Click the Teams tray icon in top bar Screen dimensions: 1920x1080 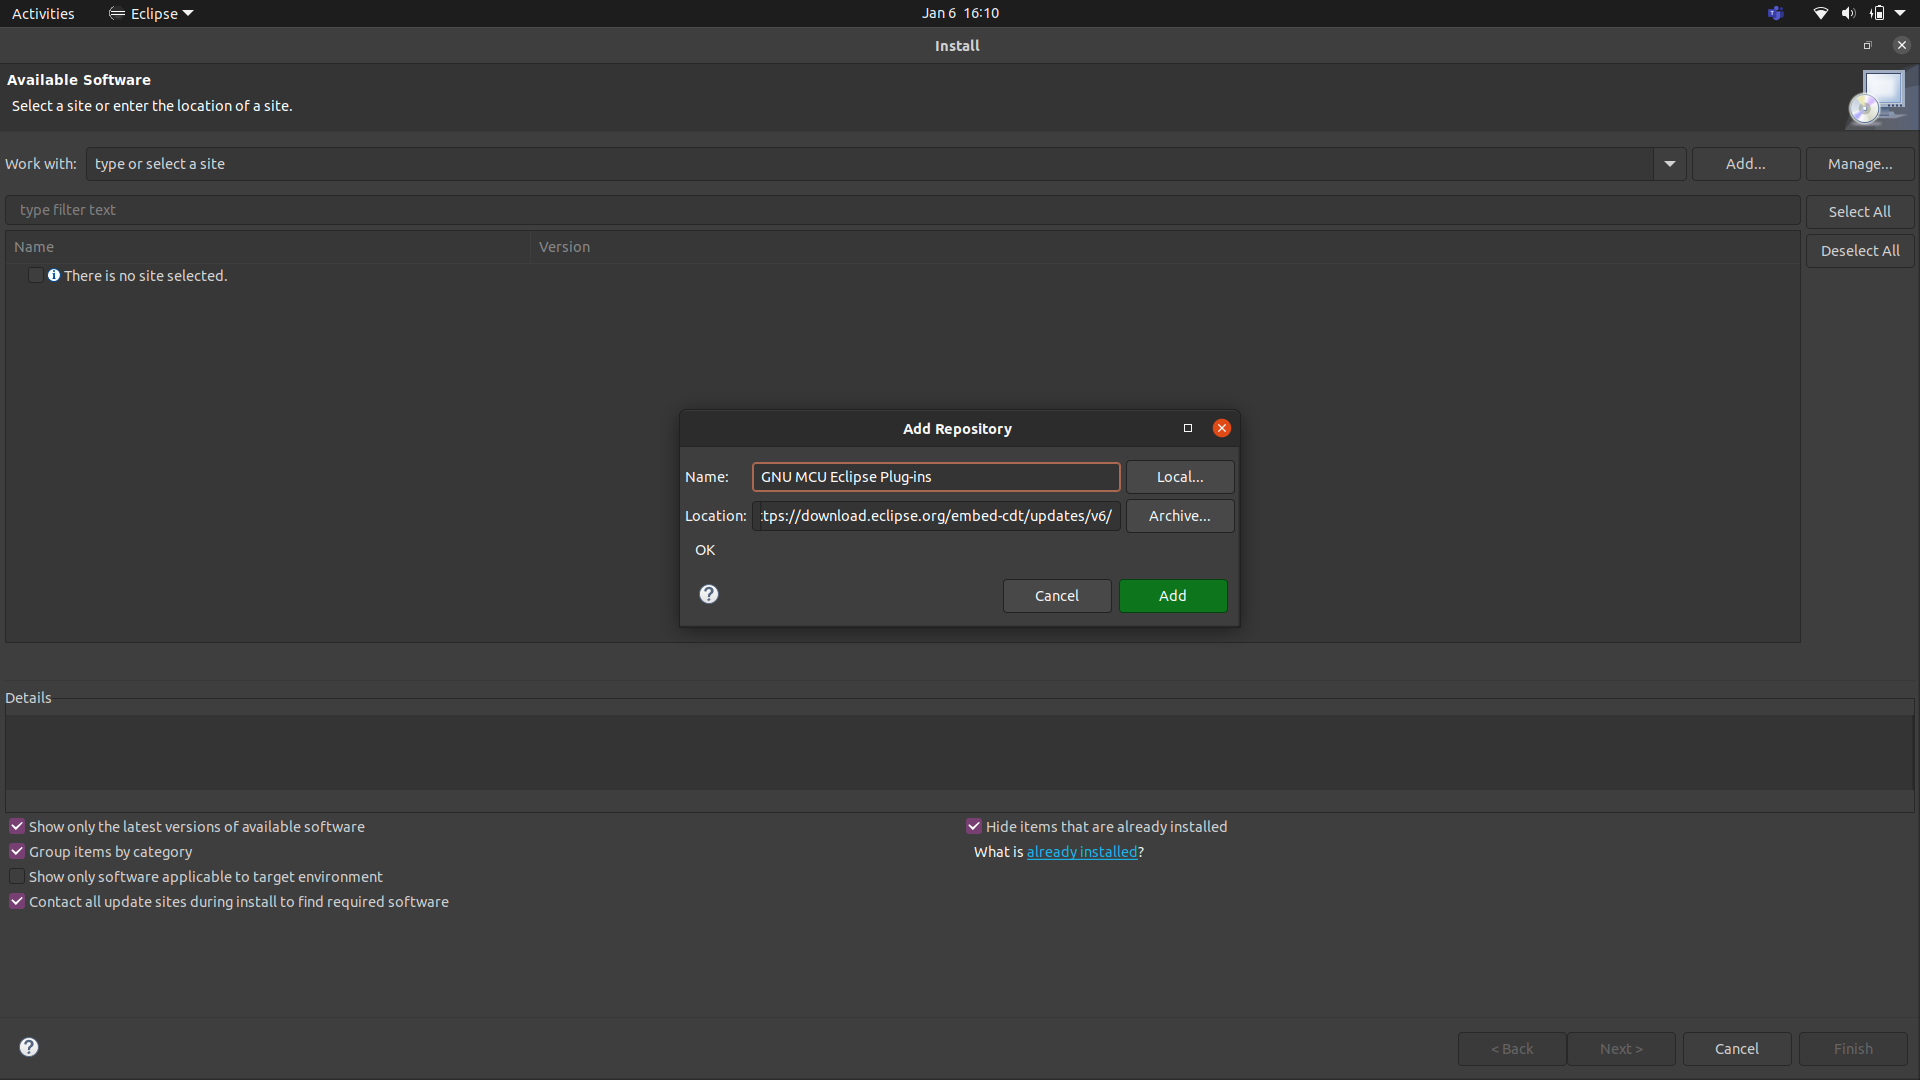[1775, 13]
